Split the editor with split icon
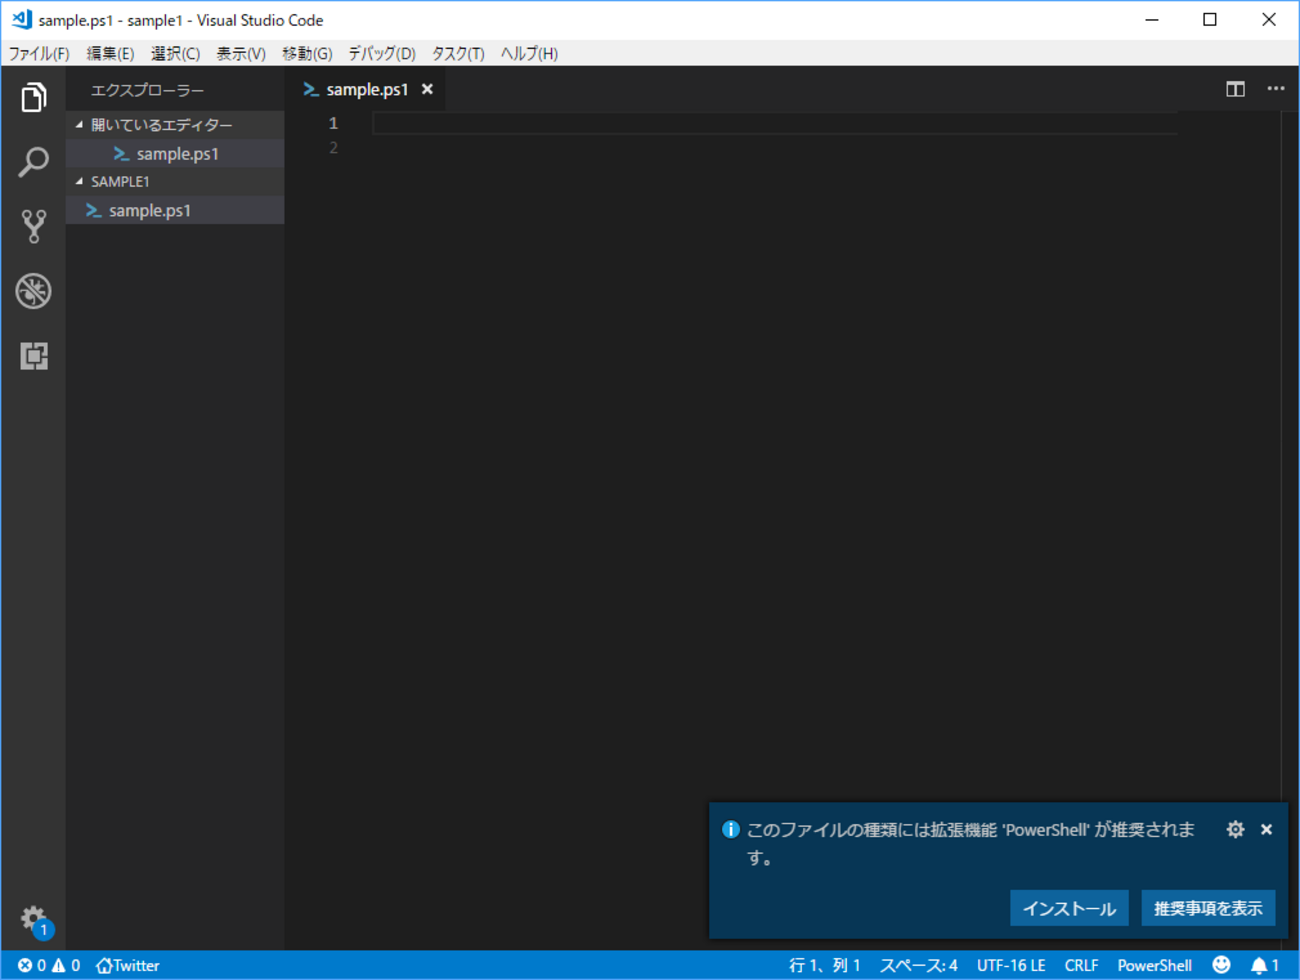The height and width of the screenshot is (980, 1300). pyautogui.click(x=1236, y=89)
